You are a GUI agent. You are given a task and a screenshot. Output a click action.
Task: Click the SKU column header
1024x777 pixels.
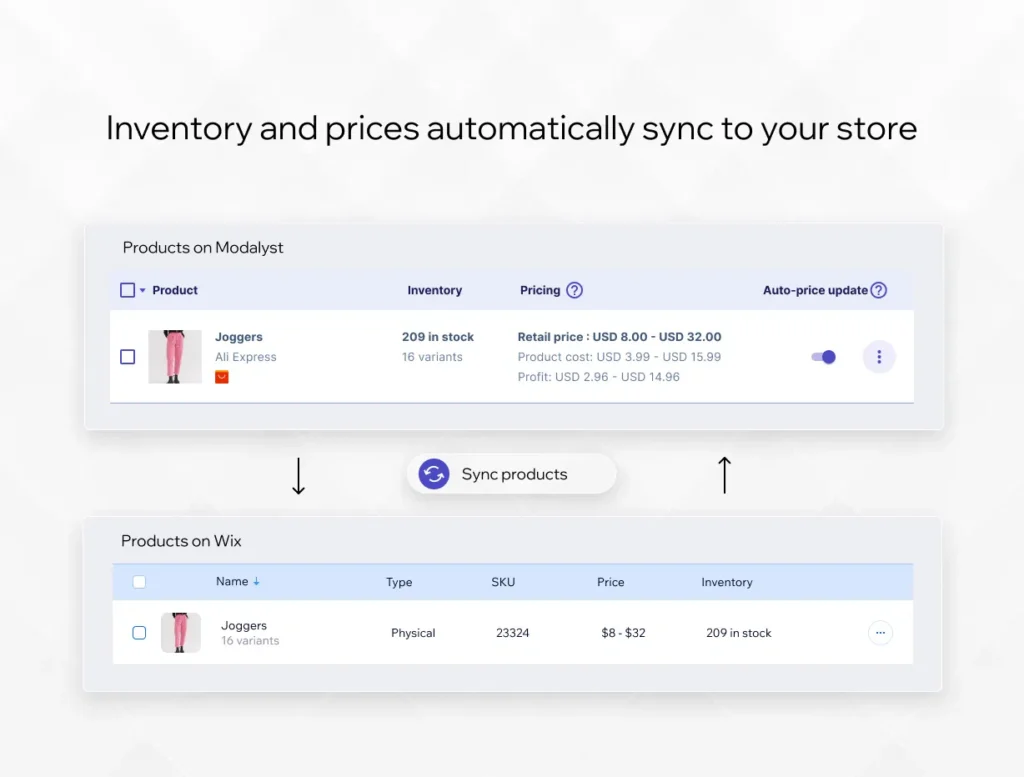503,582
